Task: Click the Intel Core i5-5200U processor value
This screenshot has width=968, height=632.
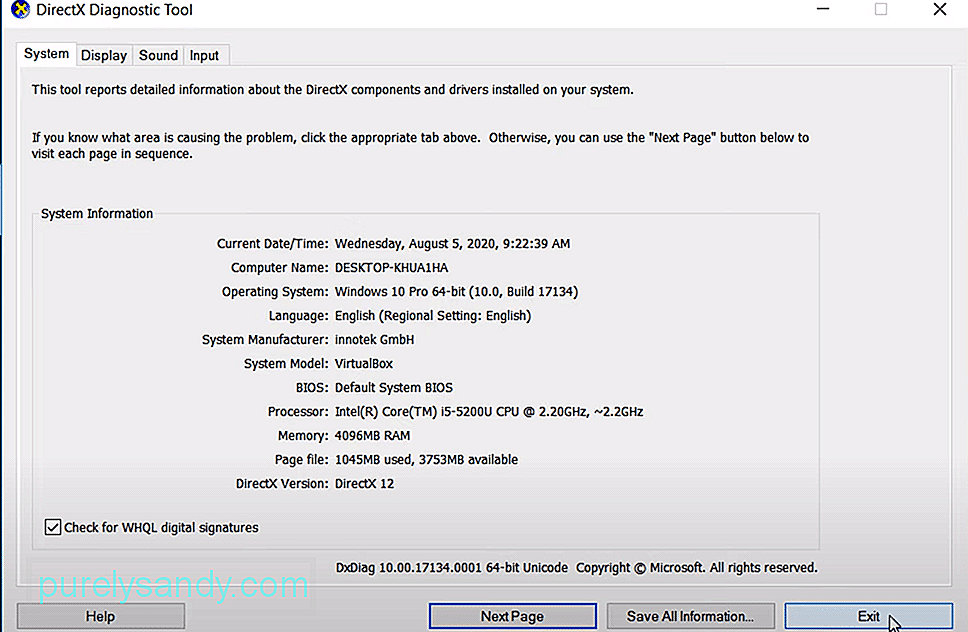Action: pos(489,412)
